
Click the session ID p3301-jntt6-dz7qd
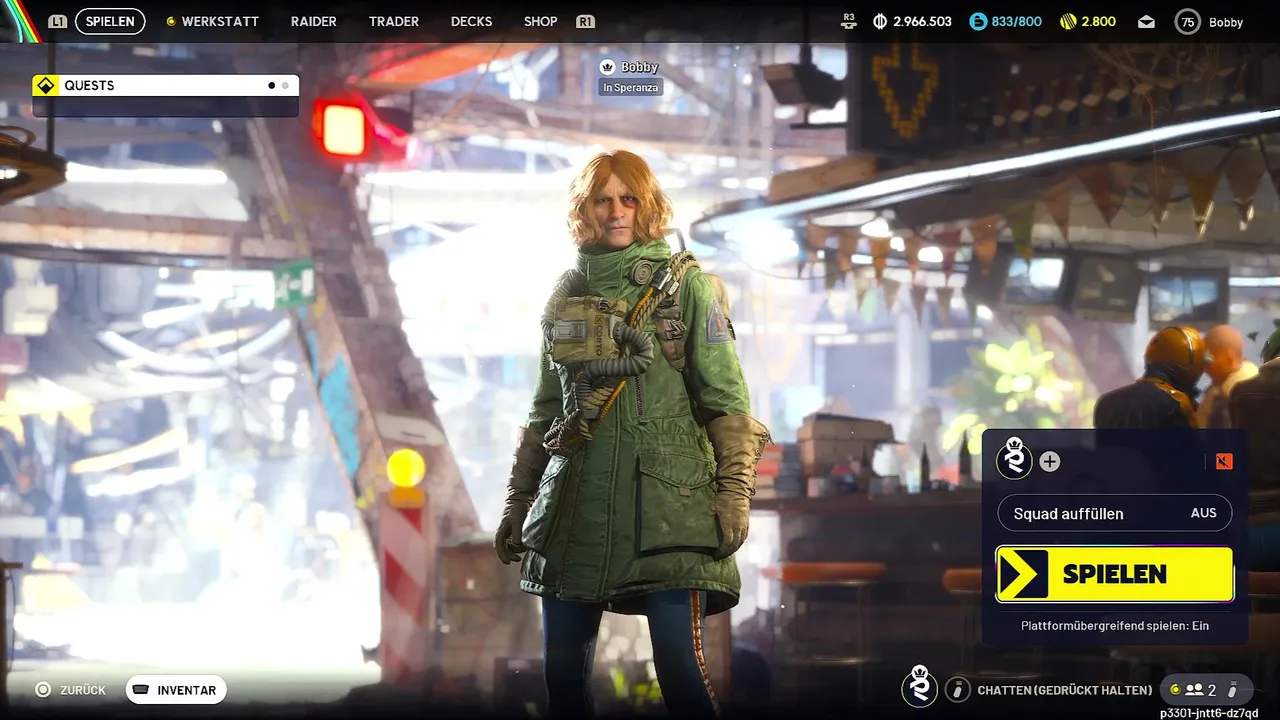pos(1209,713)
